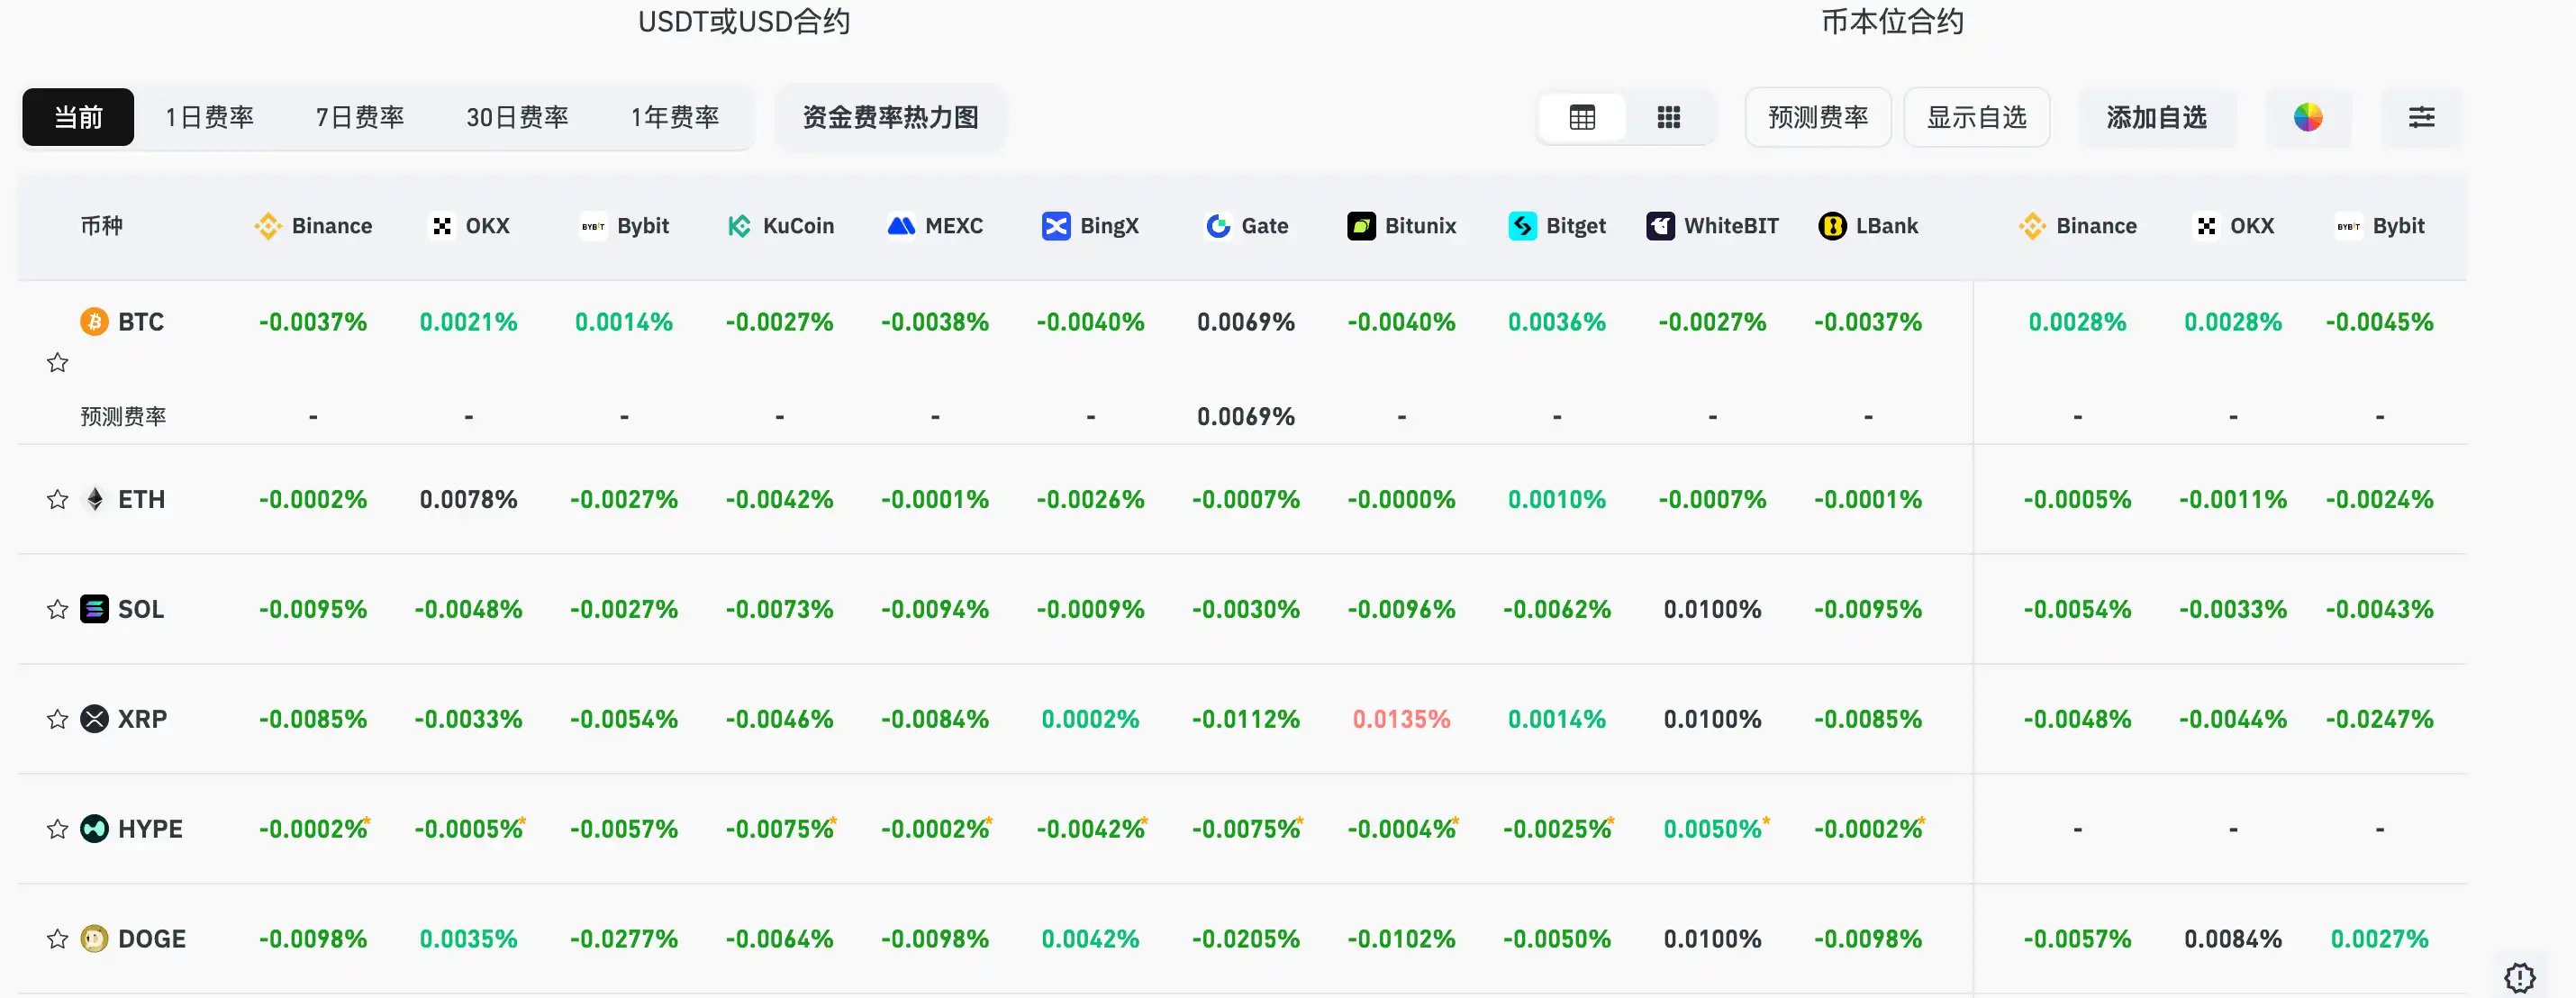Select the 1日费率 tab
The width and height of the screenshot is (2576, 998).
tap(209, 117)
